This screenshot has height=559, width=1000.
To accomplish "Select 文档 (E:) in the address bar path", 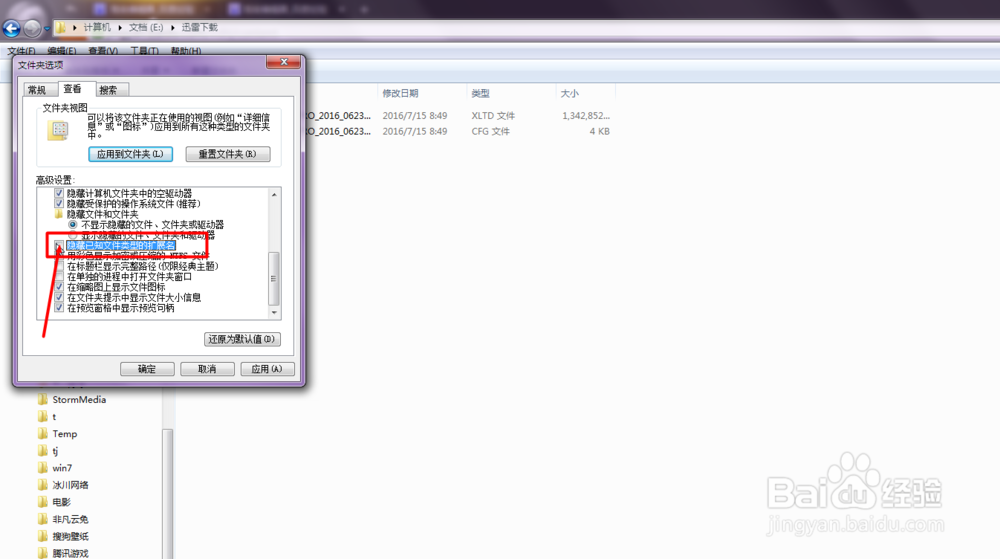I will tap(146, 27).
